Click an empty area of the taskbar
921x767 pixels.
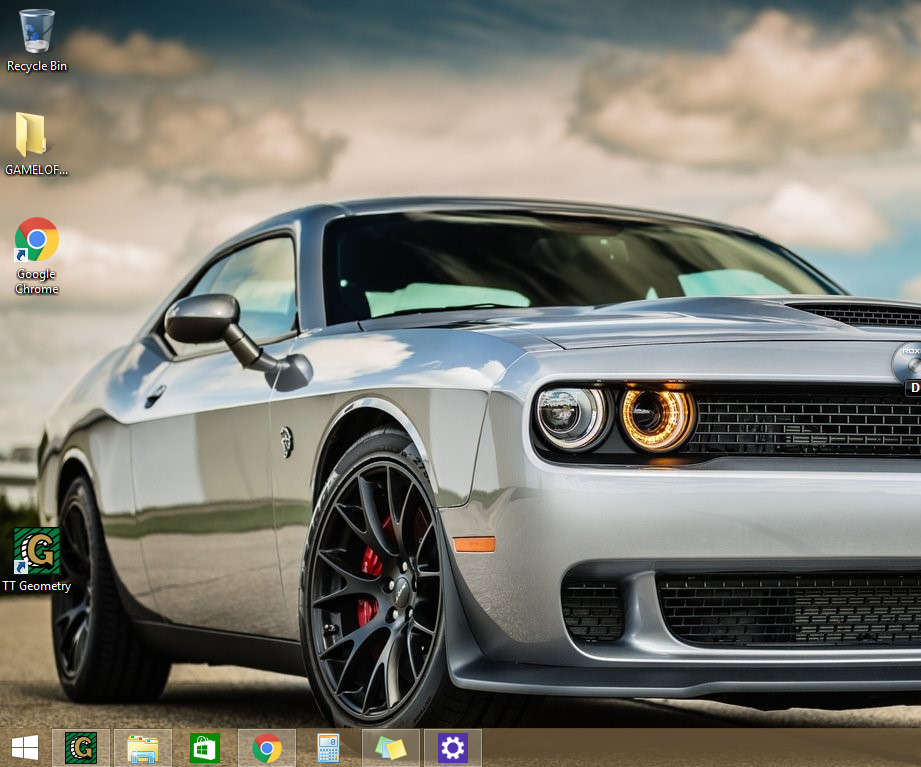[650, 747]
